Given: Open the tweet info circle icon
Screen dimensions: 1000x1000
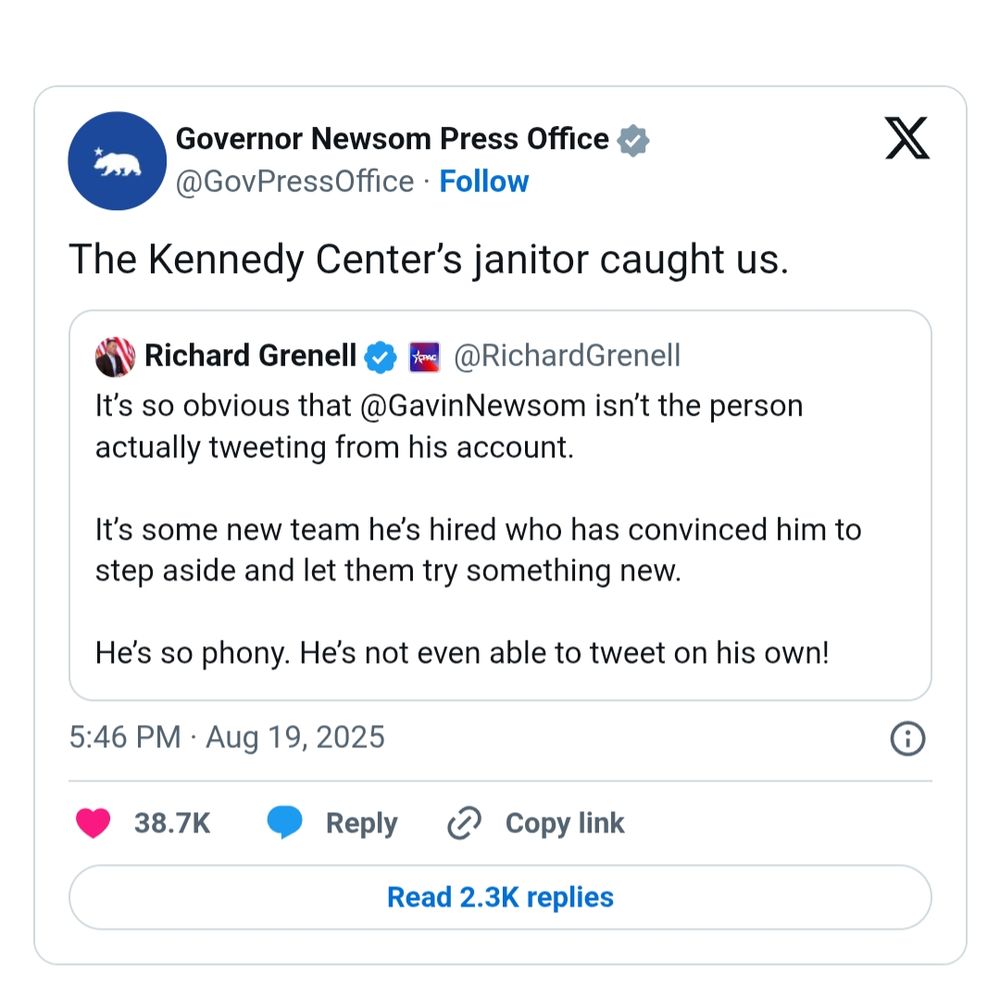Looking at the screenshot, I should tap(908, 739).
